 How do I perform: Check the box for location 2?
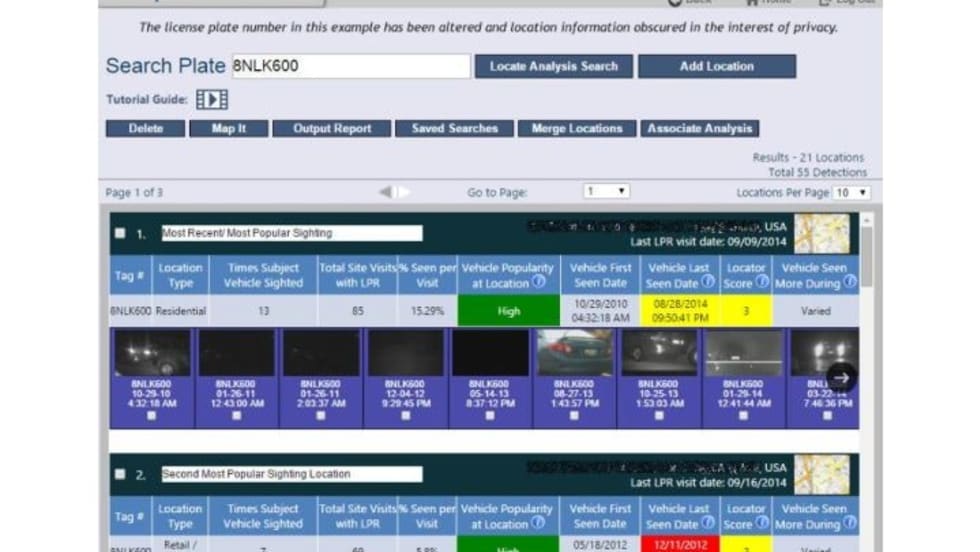pyautogui.click(x=120, y=474)
